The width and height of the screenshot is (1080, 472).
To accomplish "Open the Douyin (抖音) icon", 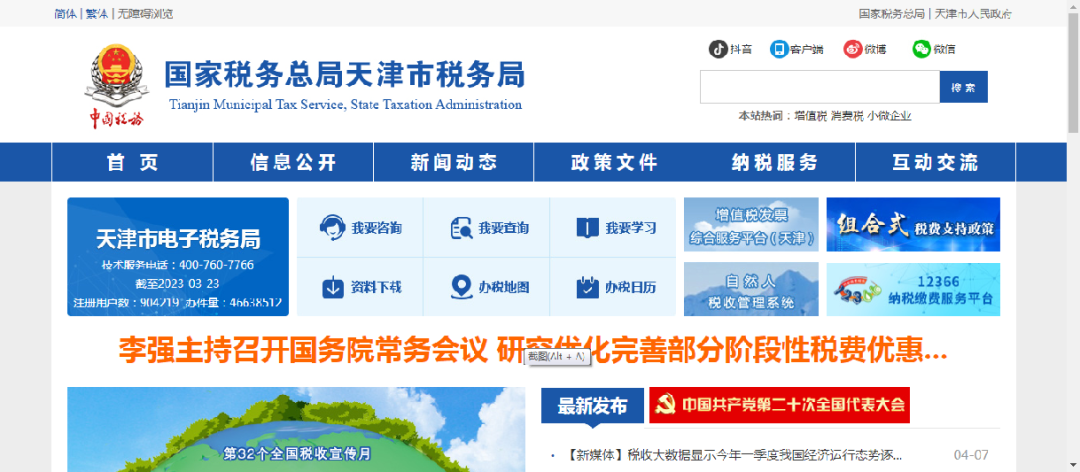I will [718, 49].
